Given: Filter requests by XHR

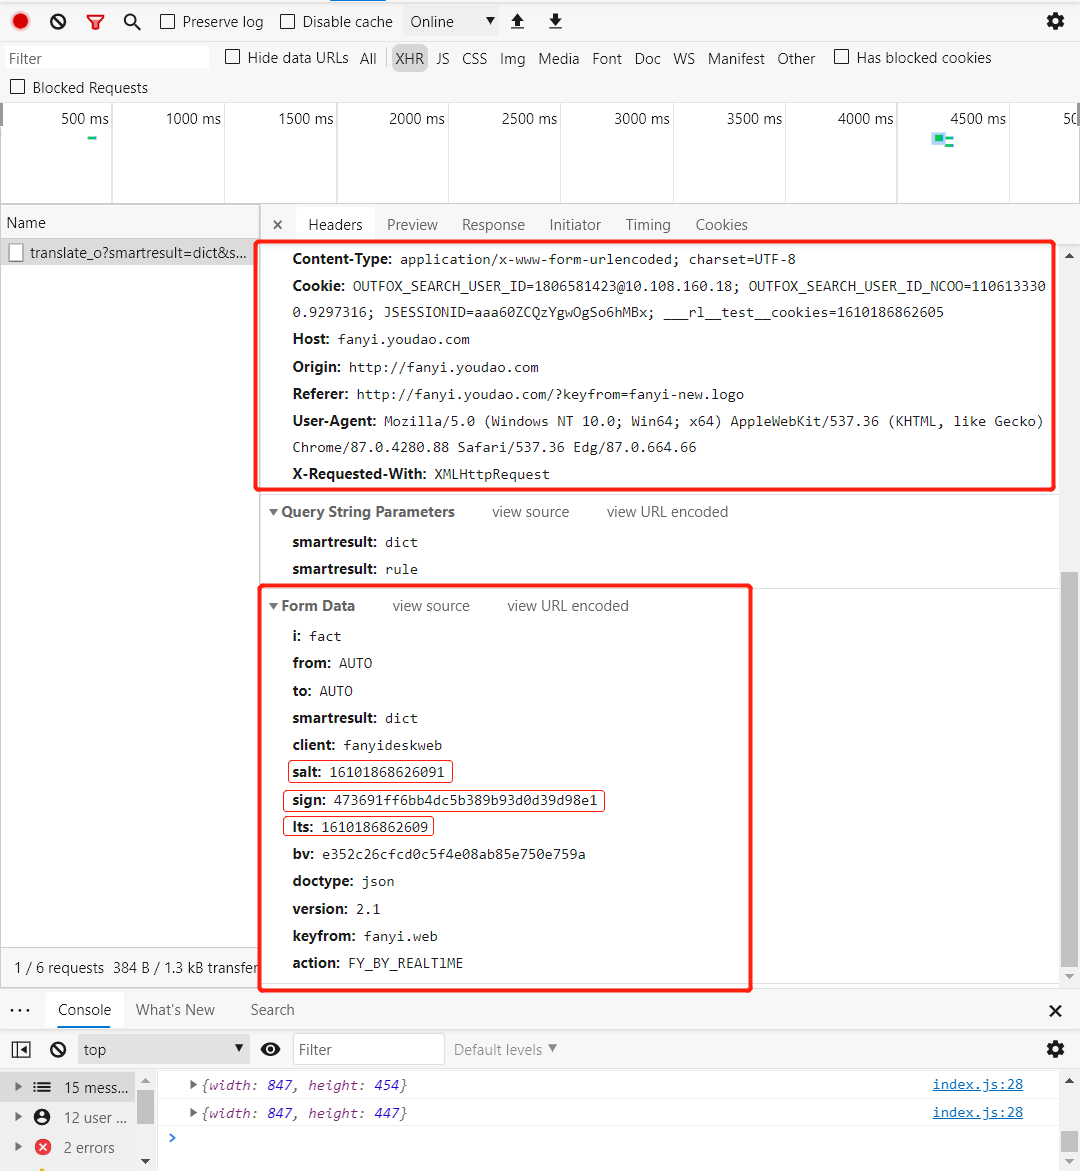Looking at the screenshot, I should coord(409,58).
